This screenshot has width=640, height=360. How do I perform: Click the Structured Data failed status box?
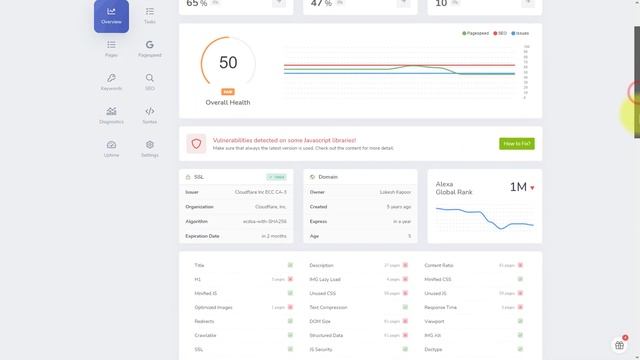405,335
